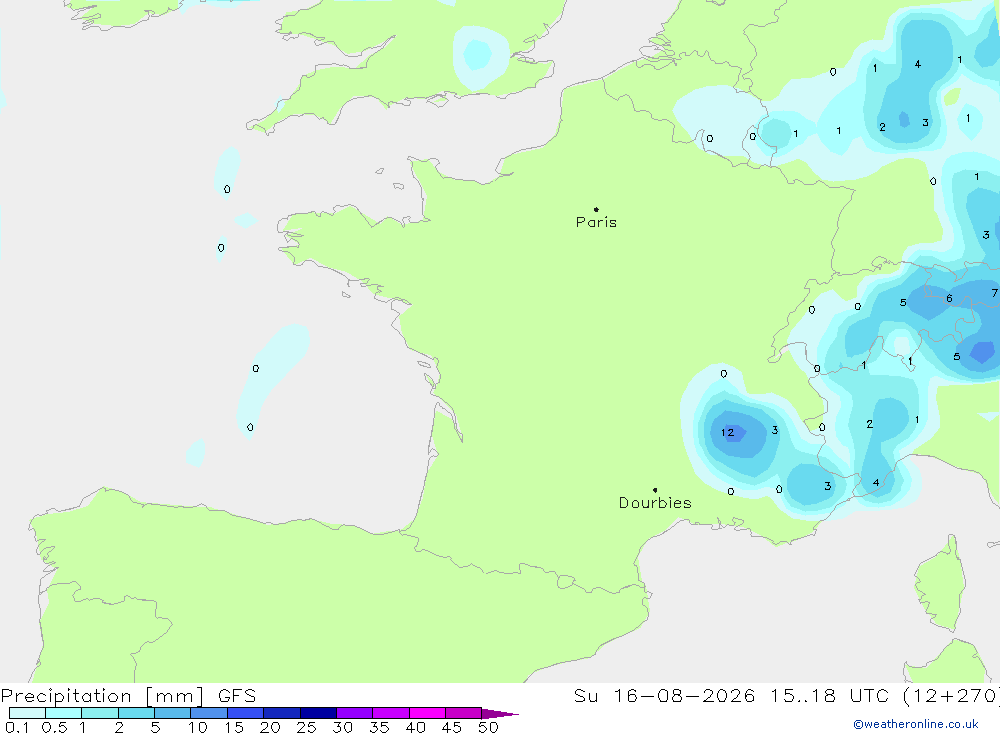1000x733 pixels.
Task: Click the legend label '35'
Action: pyautogui.click(x=379, y=727)
